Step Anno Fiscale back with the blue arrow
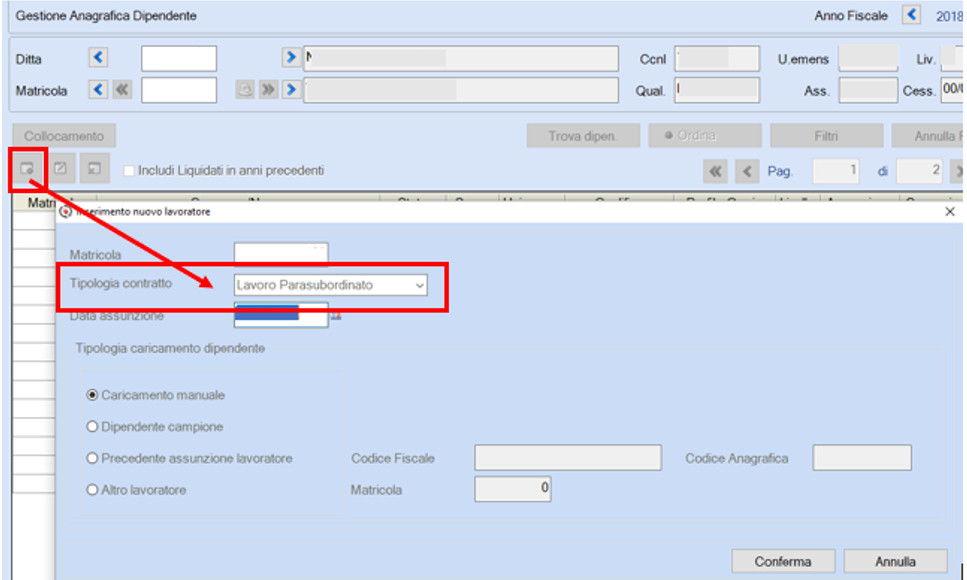Screen dimensions: 967x580 [911, 15]
